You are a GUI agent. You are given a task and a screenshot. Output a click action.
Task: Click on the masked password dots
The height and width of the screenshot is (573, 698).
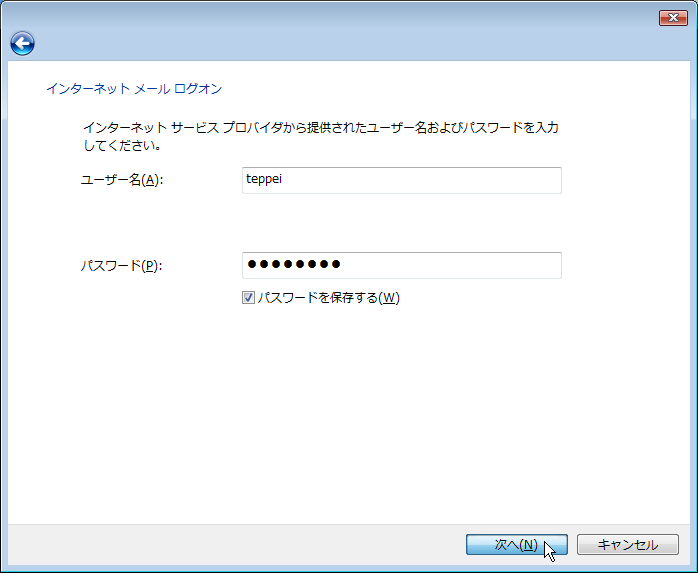[294, 264]
